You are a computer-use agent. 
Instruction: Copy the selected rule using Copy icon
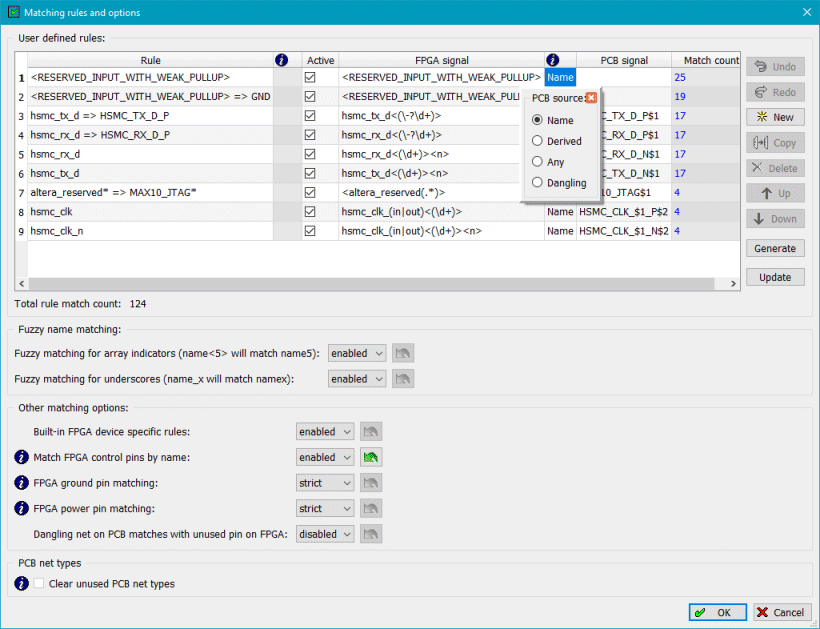775,142
